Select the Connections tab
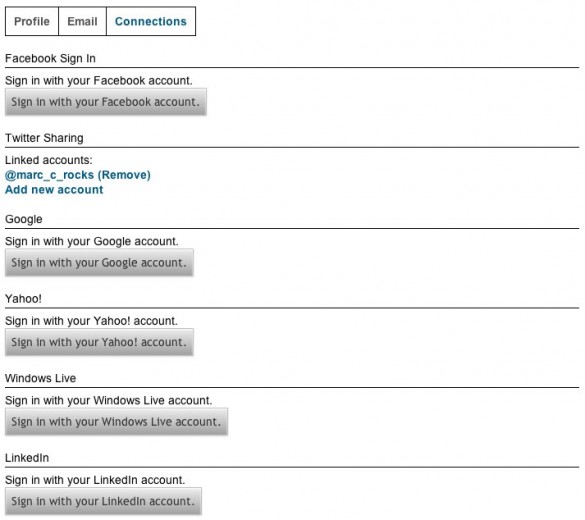Image resolution: width=585 pixels, height=520 pixels. (151, 21)
